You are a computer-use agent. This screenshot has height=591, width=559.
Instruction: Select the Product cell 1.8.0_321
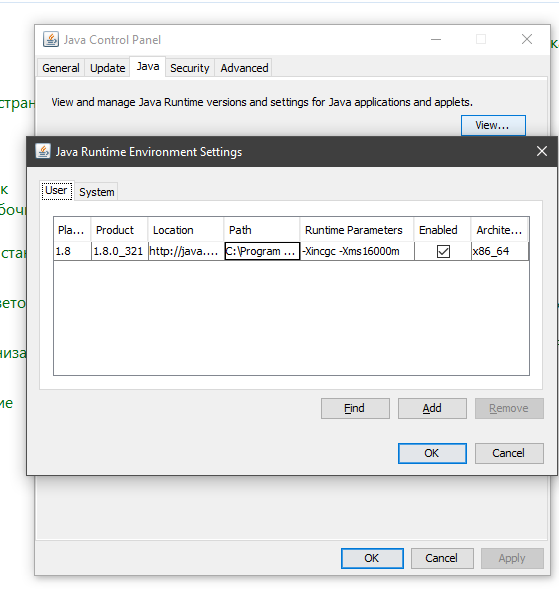coord(119,251)
